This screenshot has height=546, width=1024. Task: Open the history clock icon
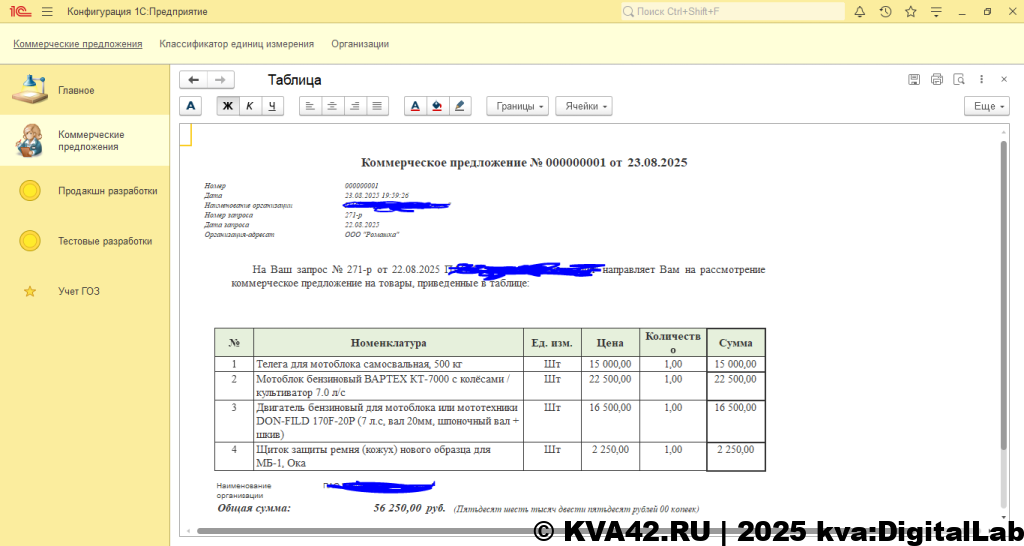885,12
